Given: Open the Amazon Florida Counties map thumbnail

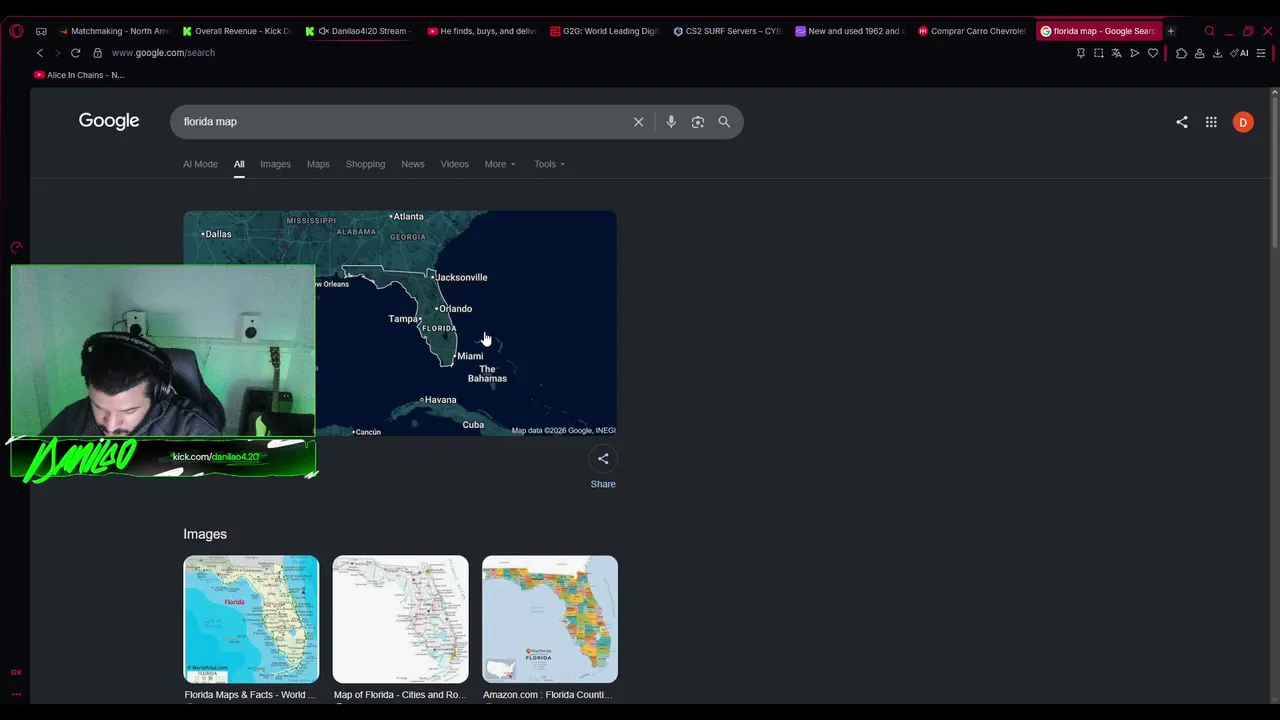Looking at the screenshot, I should pos(550,619).
